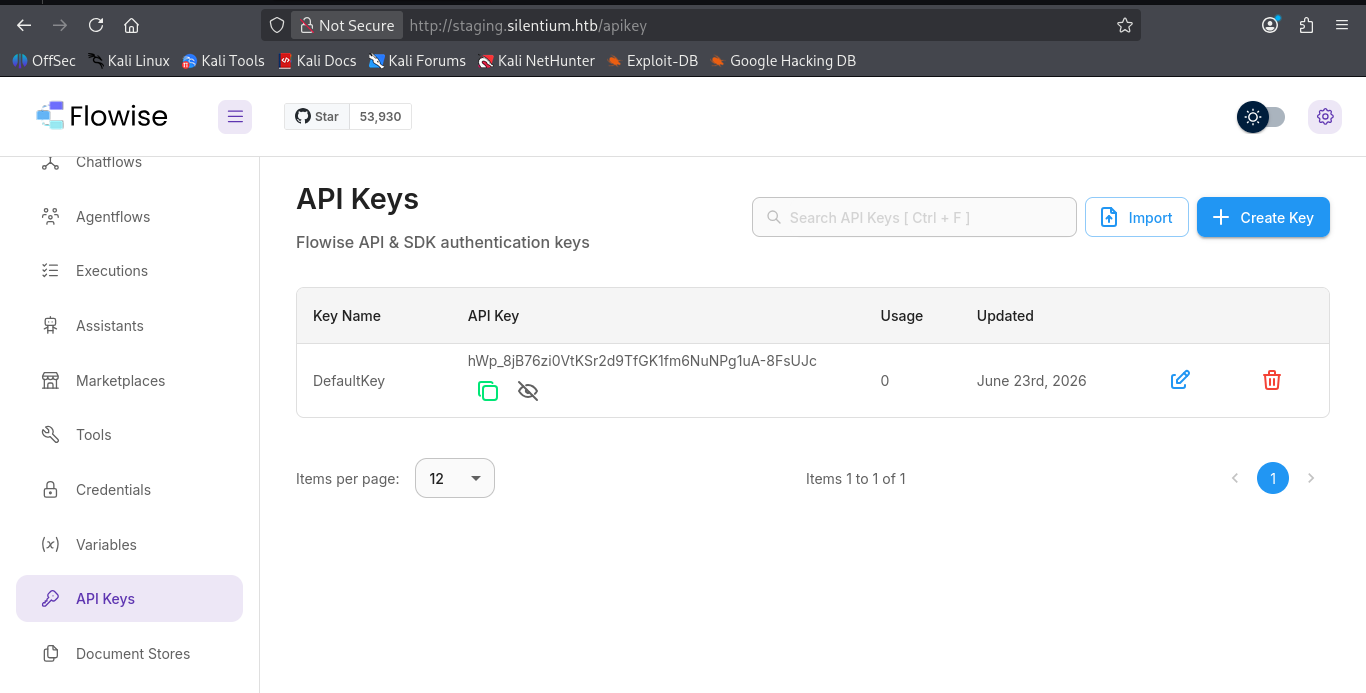The image size is (1366, 693).
Task: Delete the DefaultKey entry
Action: [1272, 380]
